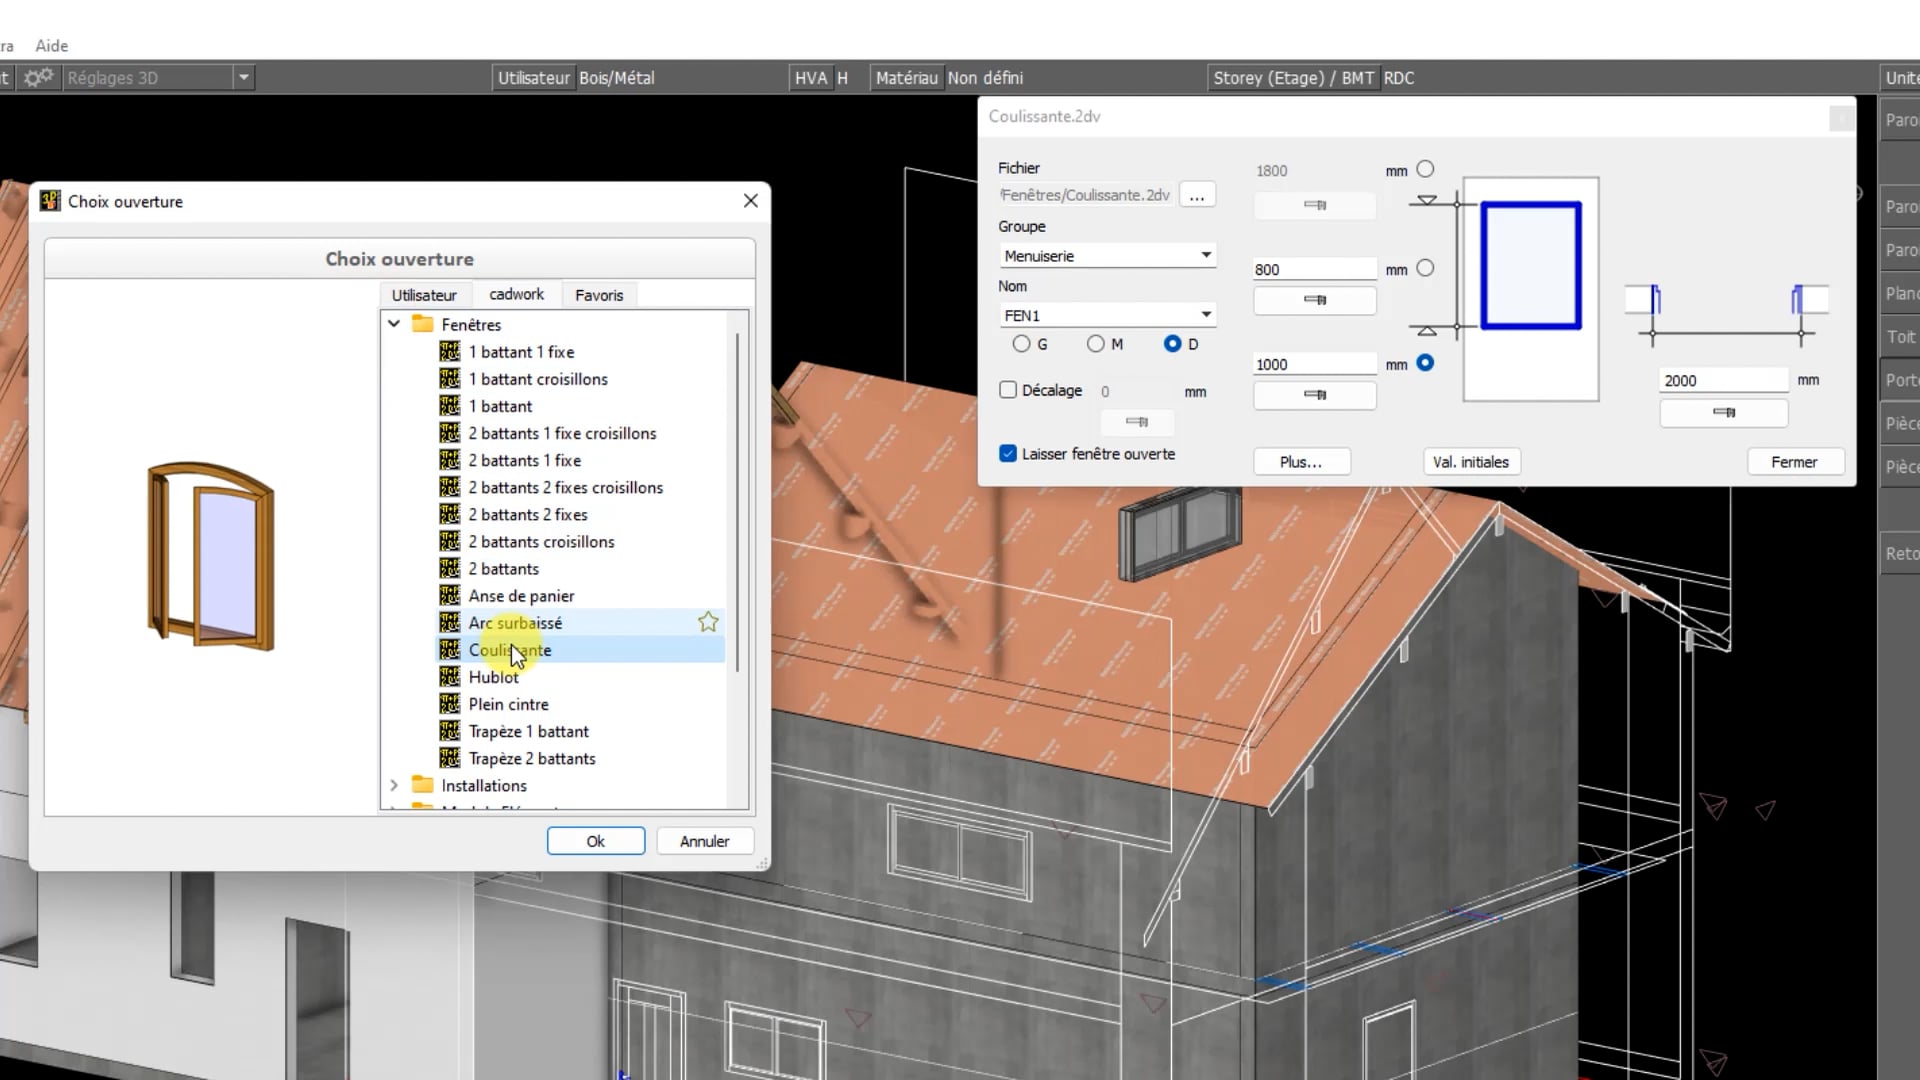Click the Choix ouverture title bar app icon
The height and width of the screenshot is (1080, 1920).
50,201
